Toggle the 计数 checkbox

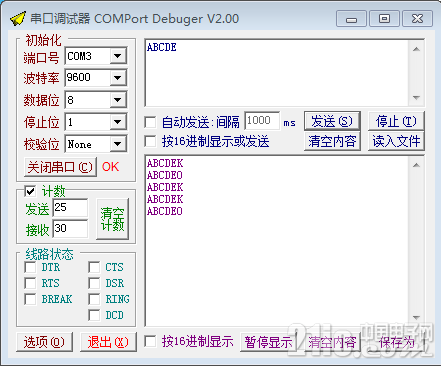30,191
